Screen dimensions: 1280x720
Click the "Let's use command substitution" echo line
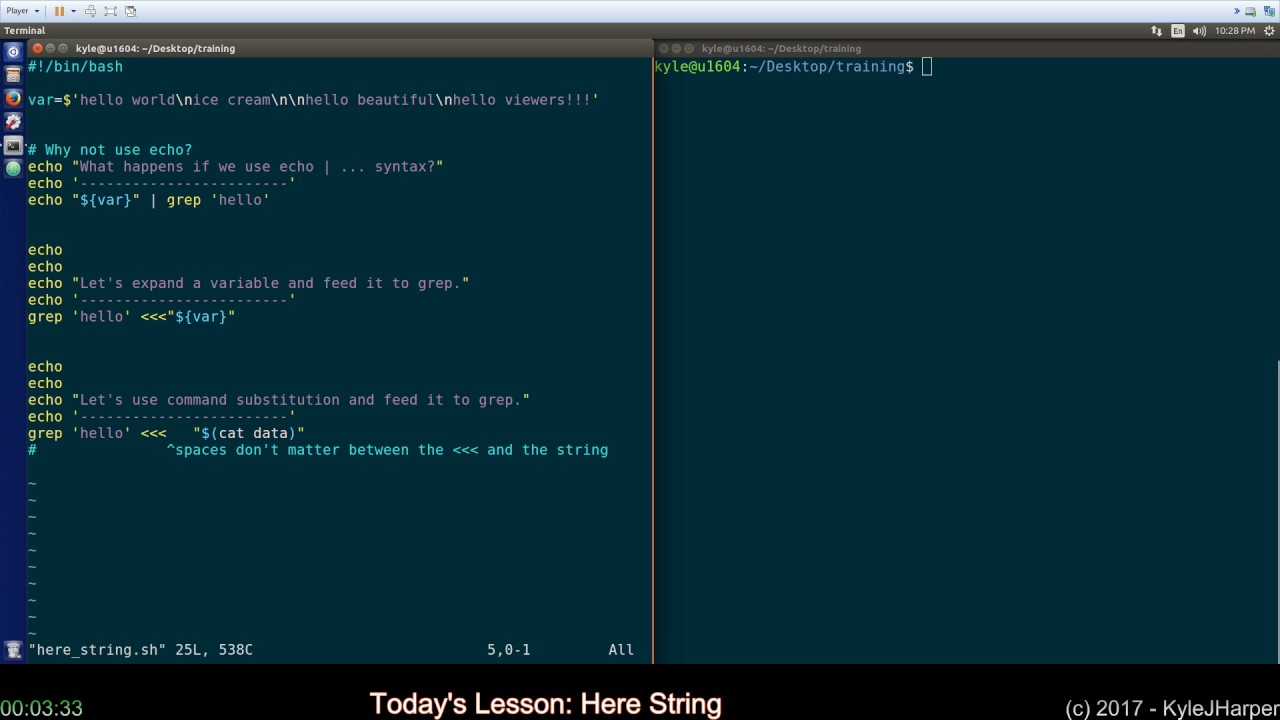point(279,400)
